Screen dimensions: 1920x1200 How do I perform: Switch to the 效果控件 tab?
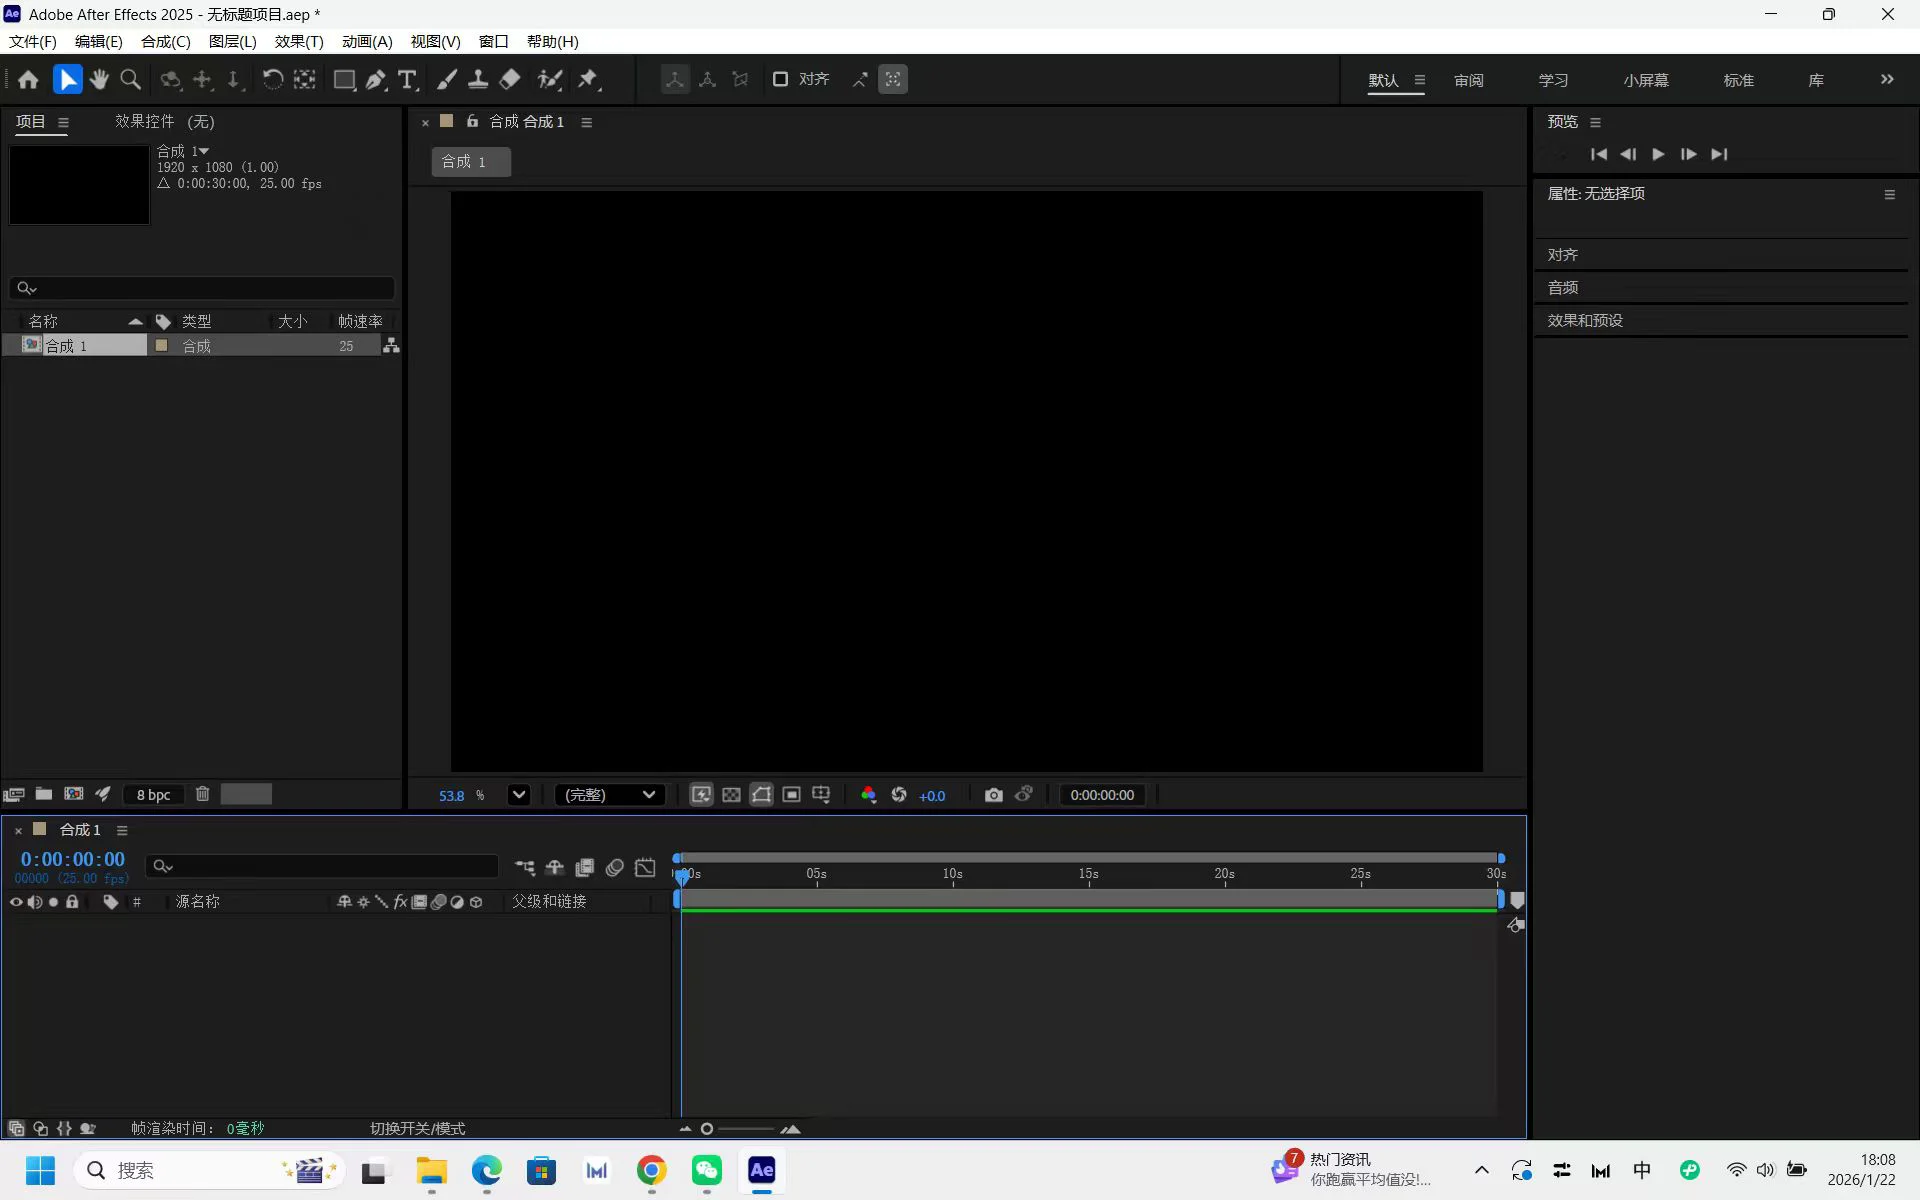pos(164,121)
